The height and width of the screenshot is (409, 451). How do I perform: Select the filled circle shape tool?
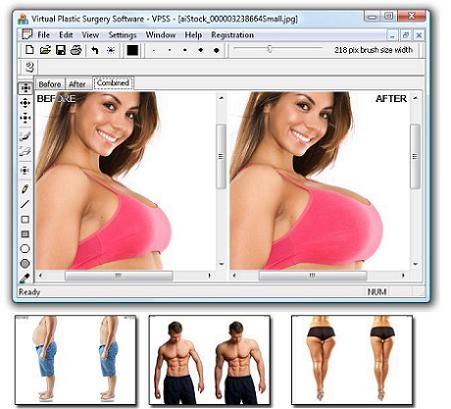pyautogui.click(x=25, y=264)
